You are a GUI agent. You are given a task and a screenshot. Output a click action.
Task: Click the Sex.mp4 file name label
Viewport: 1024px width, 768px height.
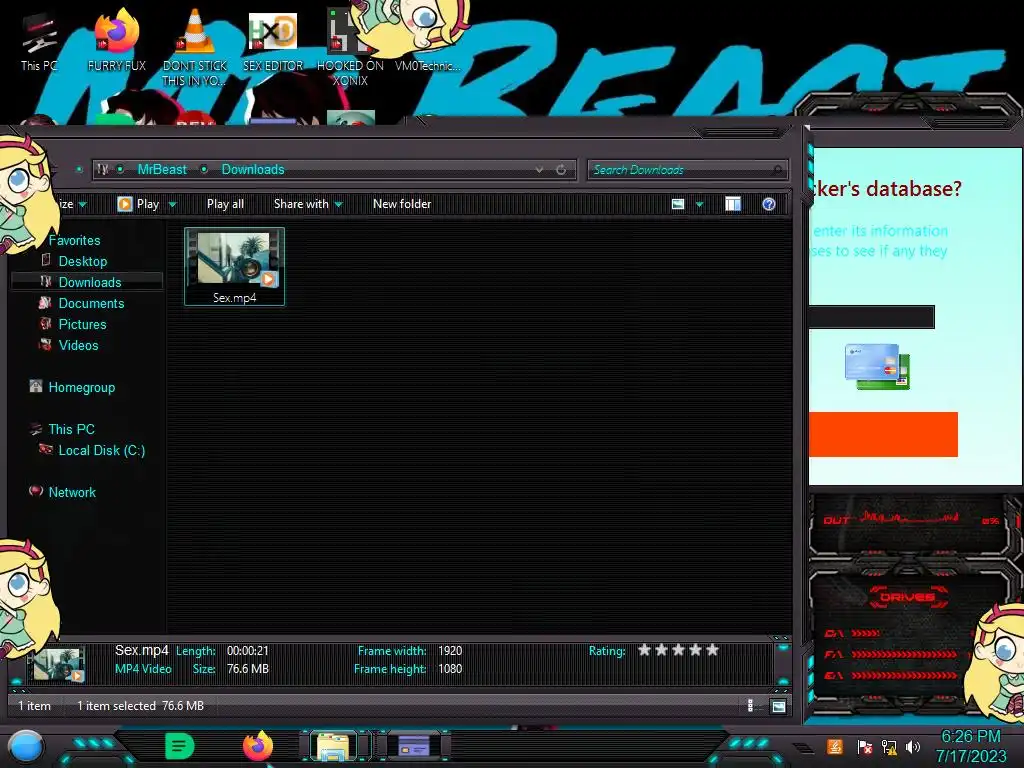(x=234, y=298)
